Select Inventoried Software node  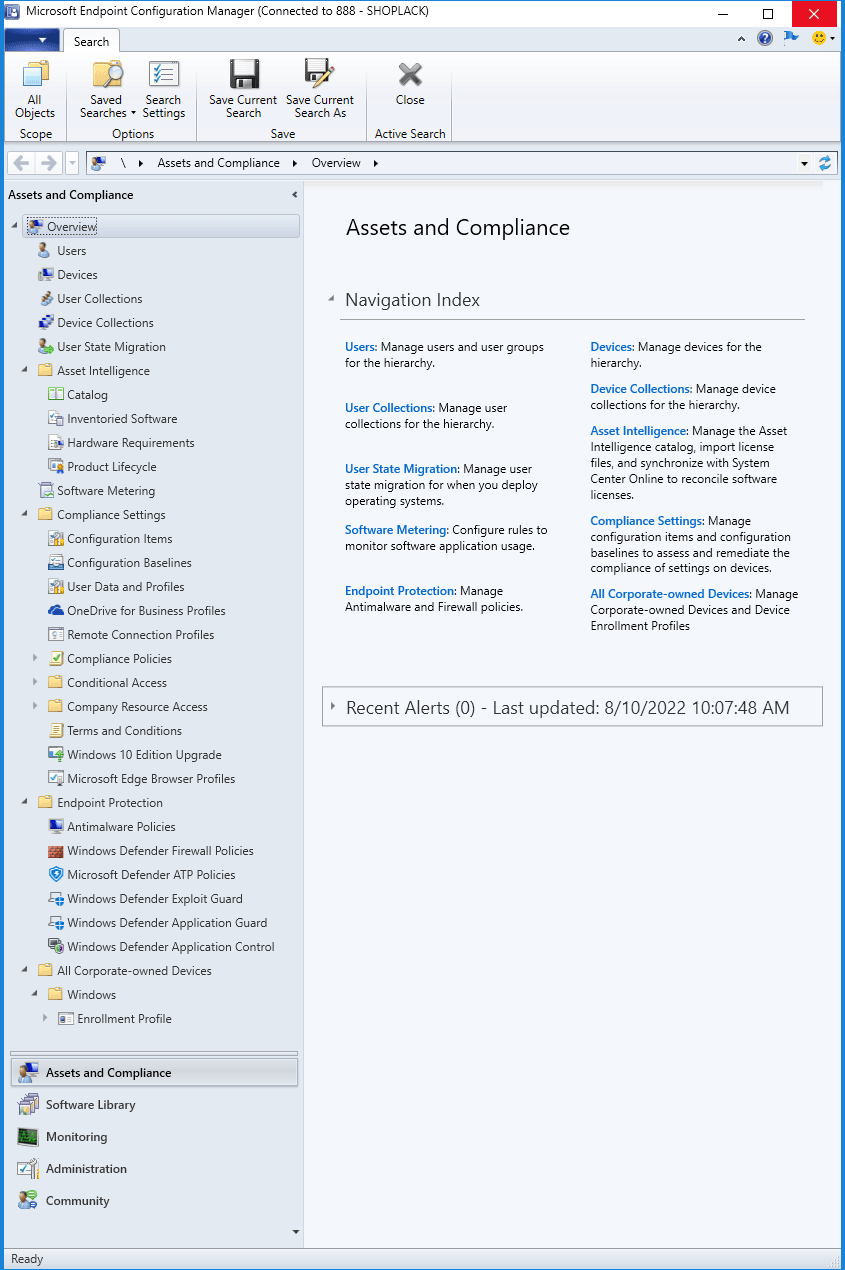coord(122,419)
